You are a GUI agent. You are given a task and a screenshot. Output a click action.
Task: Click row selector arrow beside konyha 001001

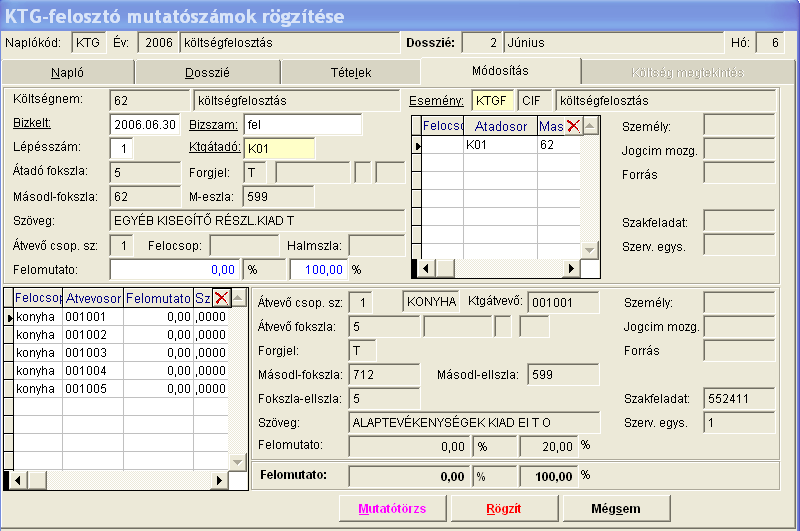click(9, 317)
